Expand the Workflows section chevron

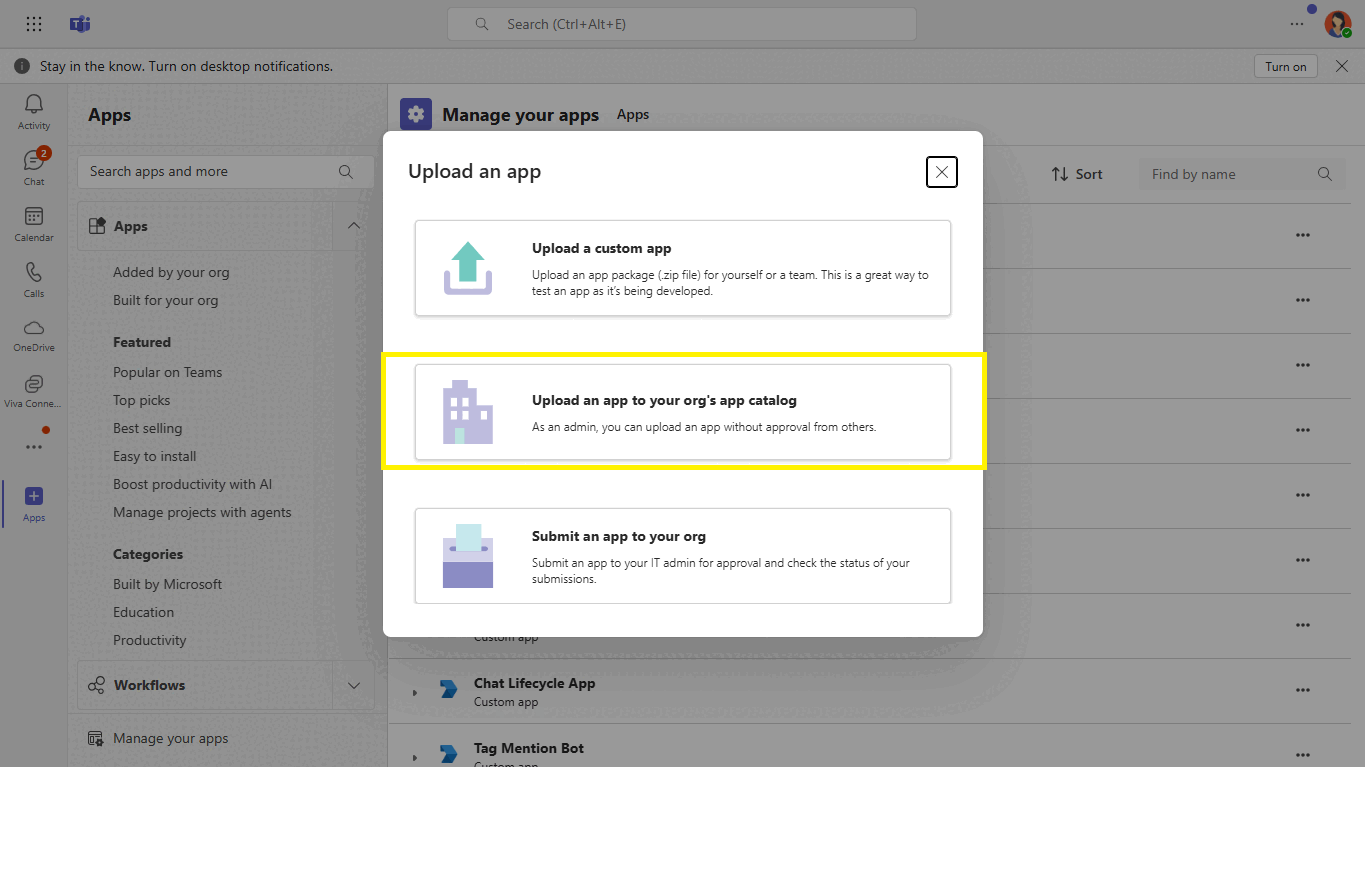tap(354, 685)
